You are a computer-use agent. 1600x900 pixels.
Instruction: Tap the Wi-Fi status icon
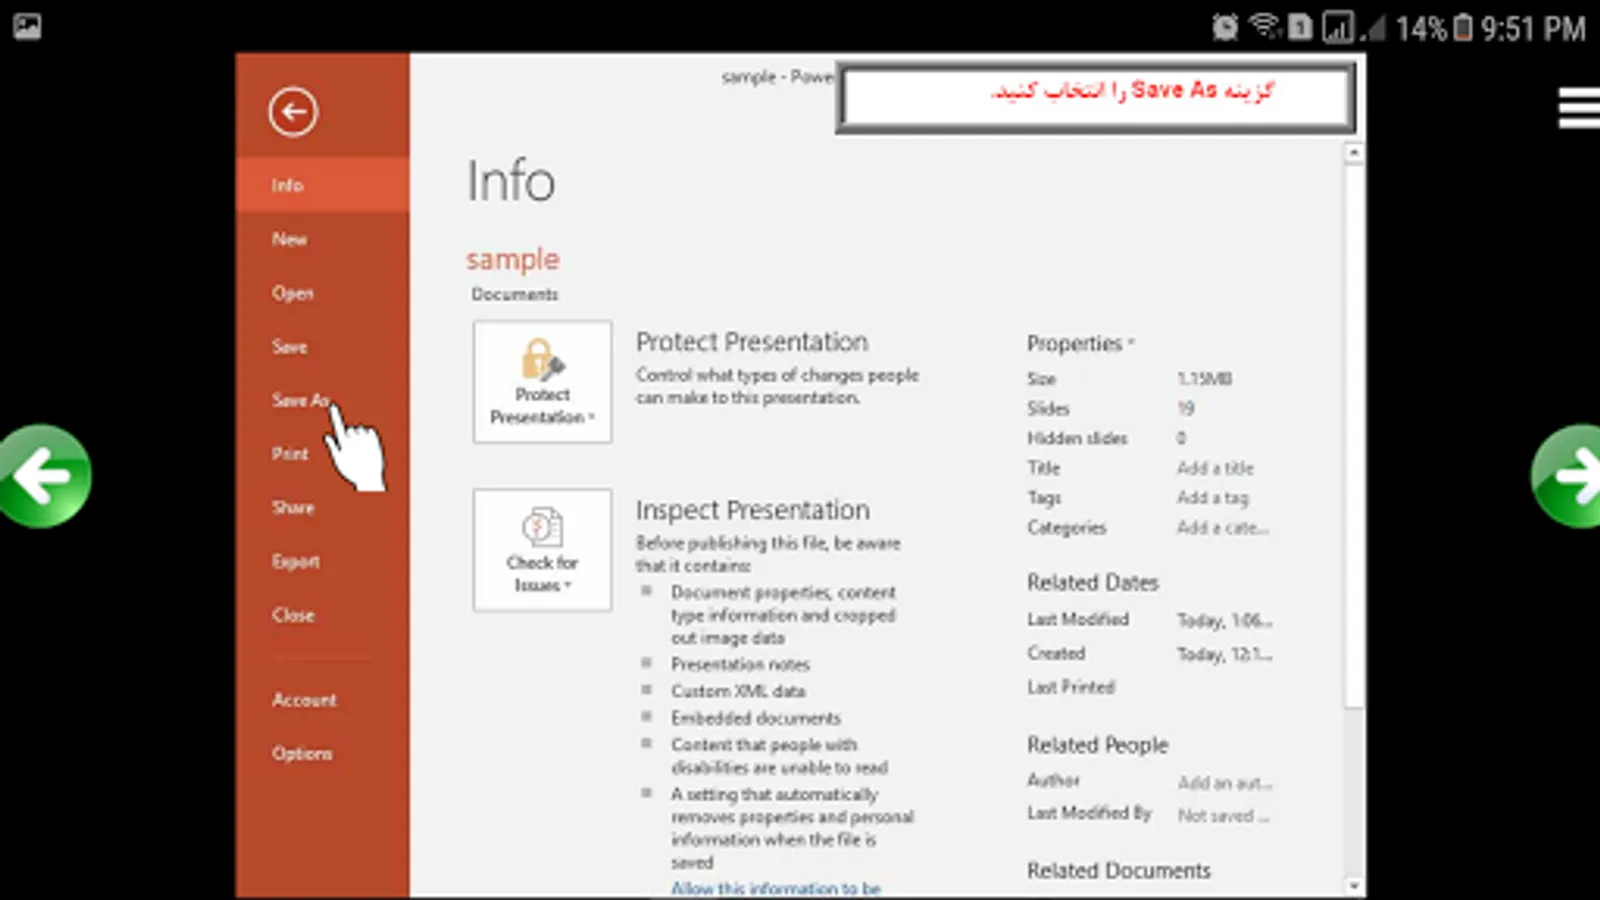[x=1265, y=26]
